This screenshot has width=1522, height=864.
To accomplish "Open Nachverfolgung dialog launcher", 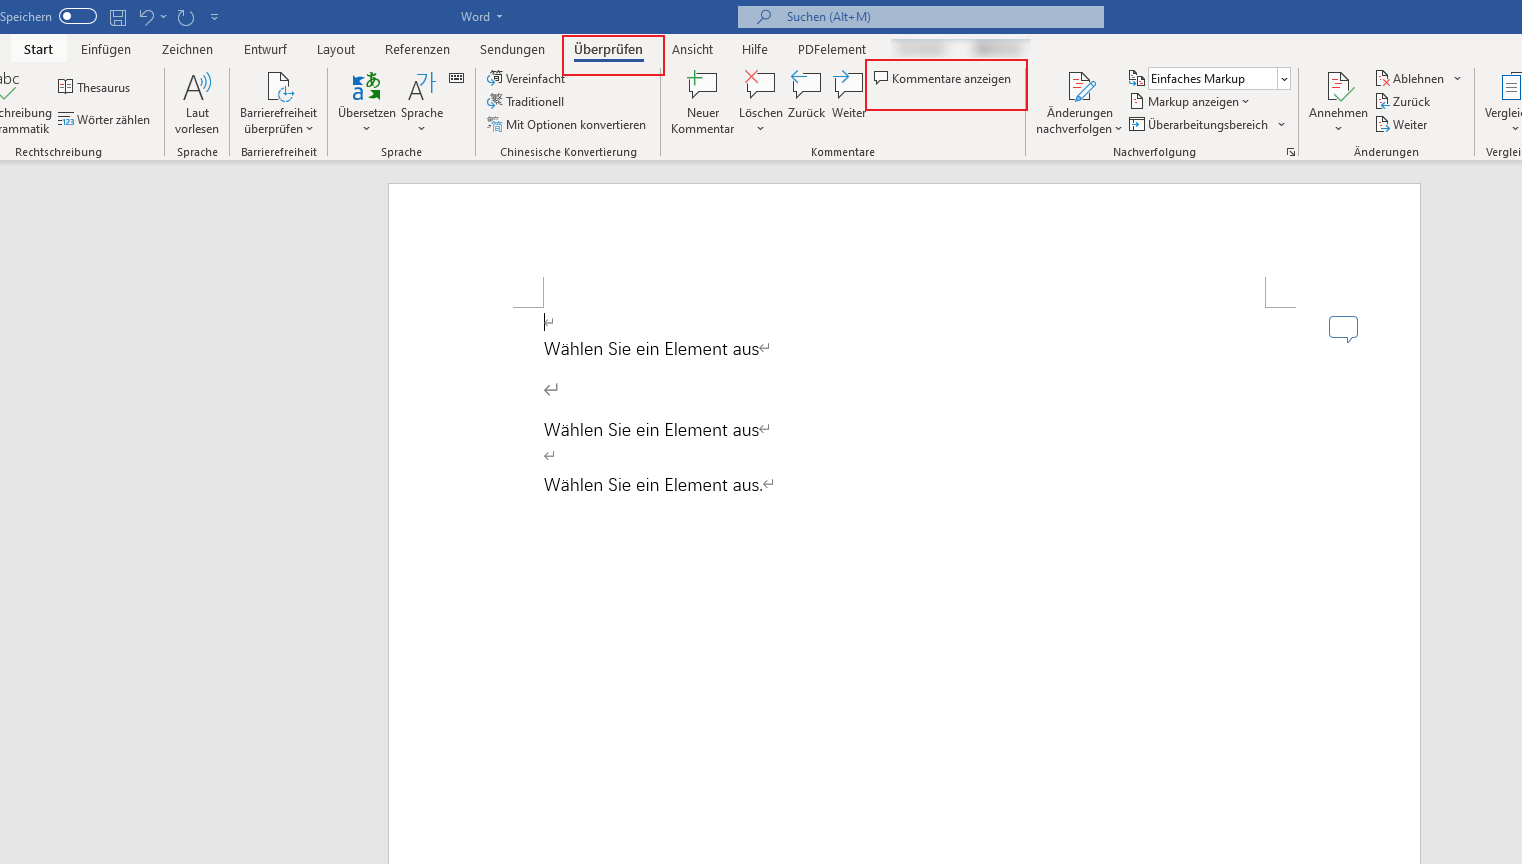I will 1291,152.
